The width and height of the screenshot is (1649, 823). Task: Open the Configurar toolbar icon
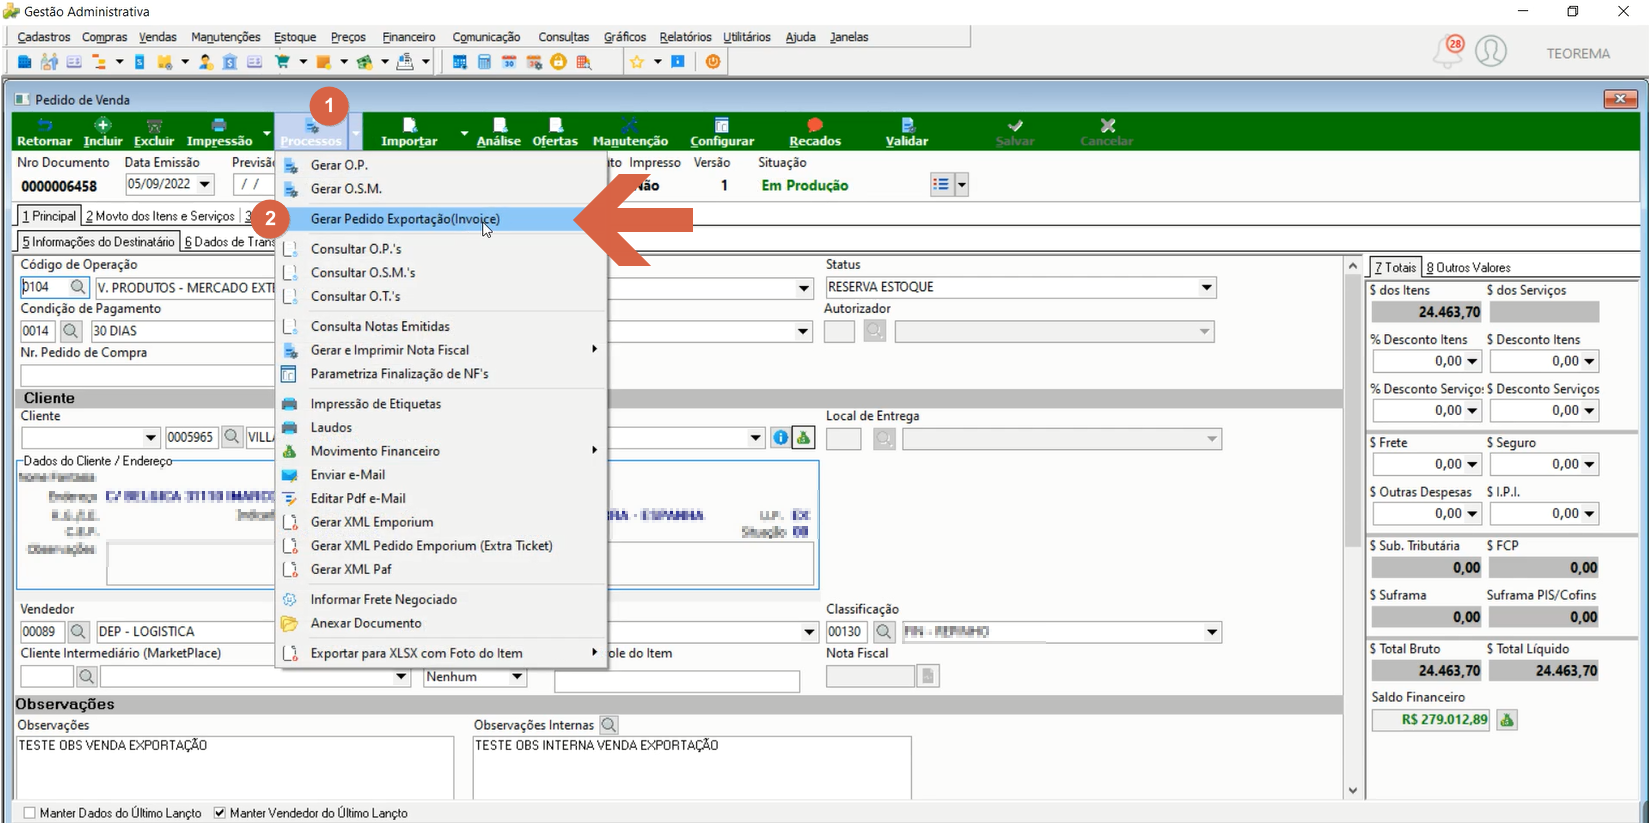[722, 132]
